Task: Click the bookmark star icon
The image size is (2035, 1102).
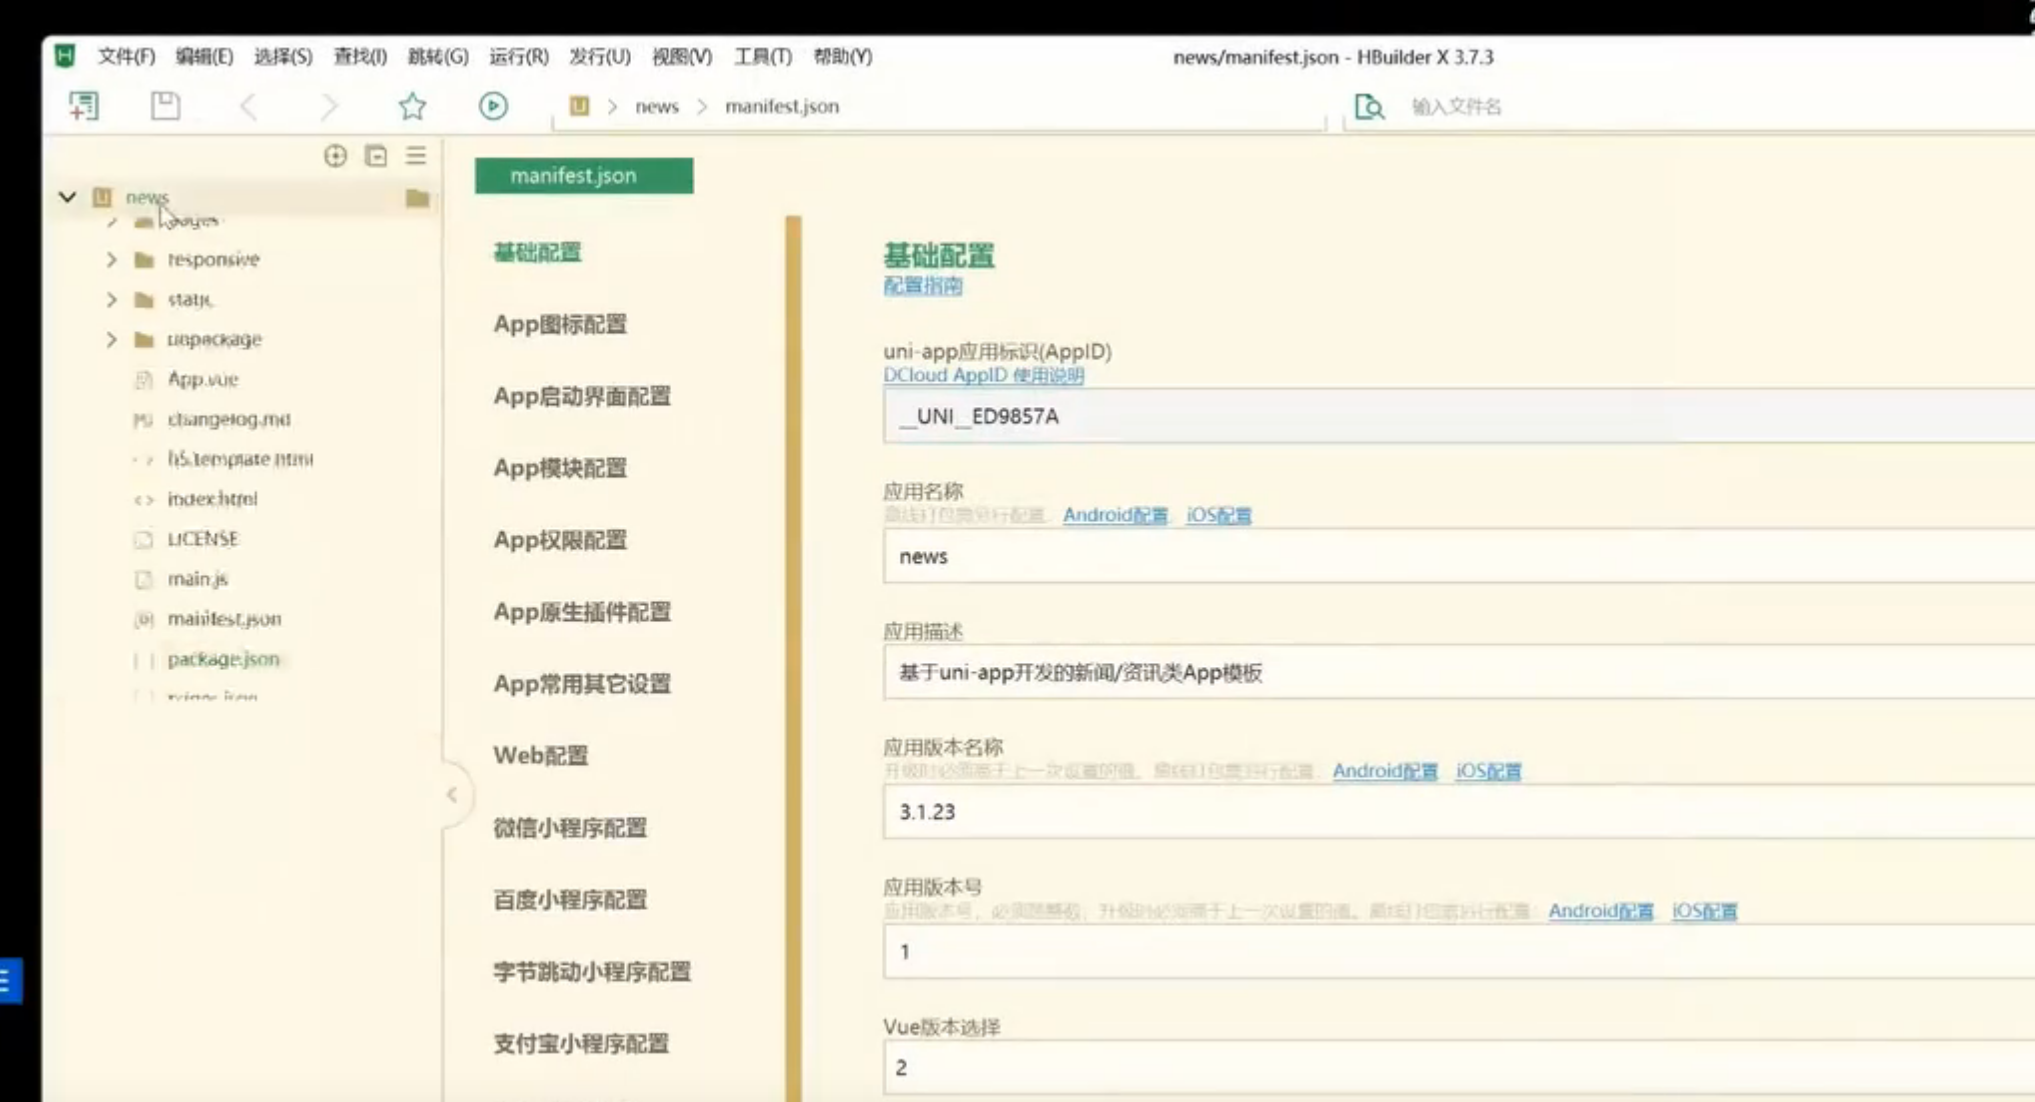Action: 412,106
